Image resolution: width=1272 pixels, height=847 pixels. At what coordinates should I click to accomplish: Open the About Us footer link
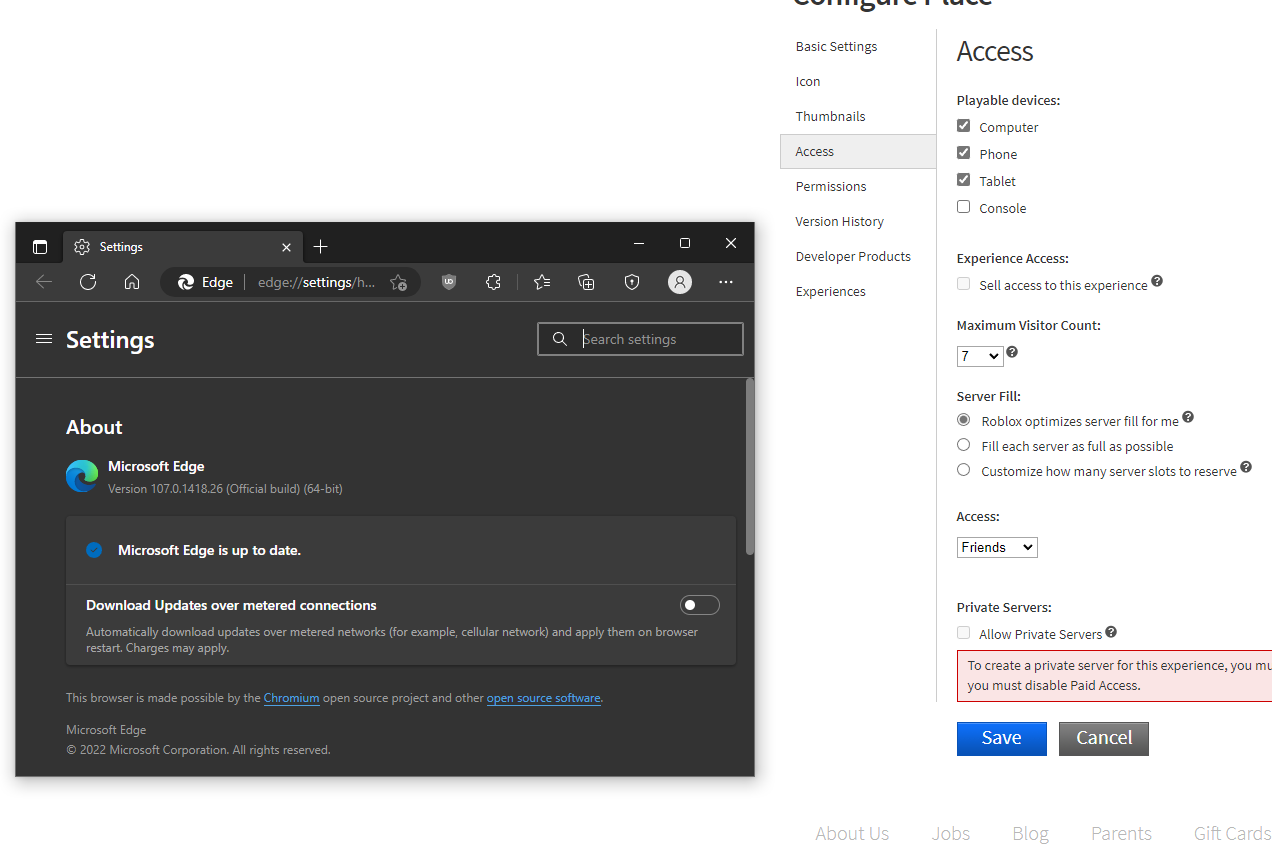click(852, 833)
